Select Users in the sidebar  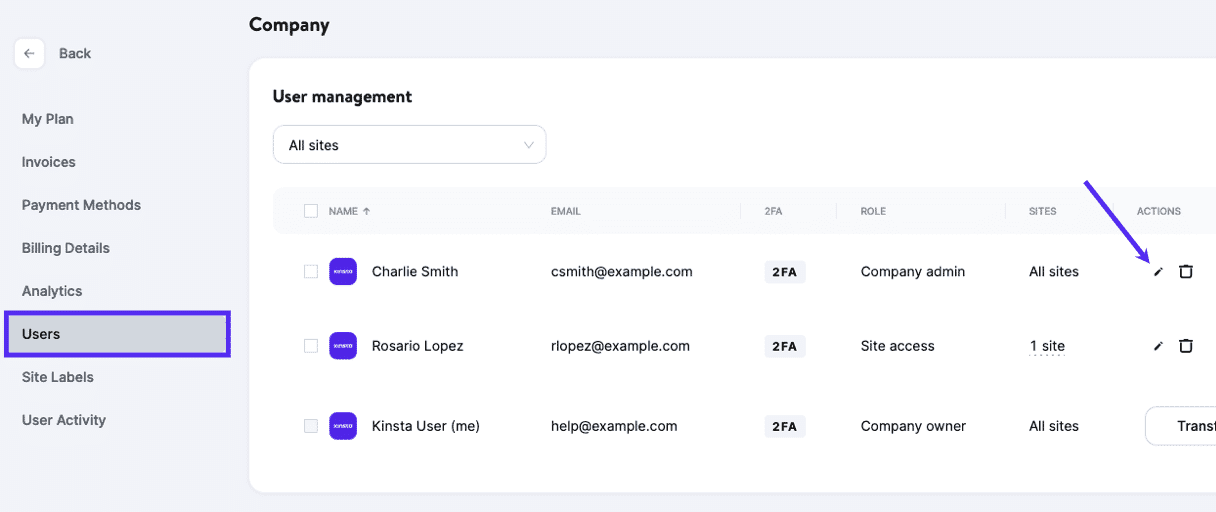click(118, 334)
